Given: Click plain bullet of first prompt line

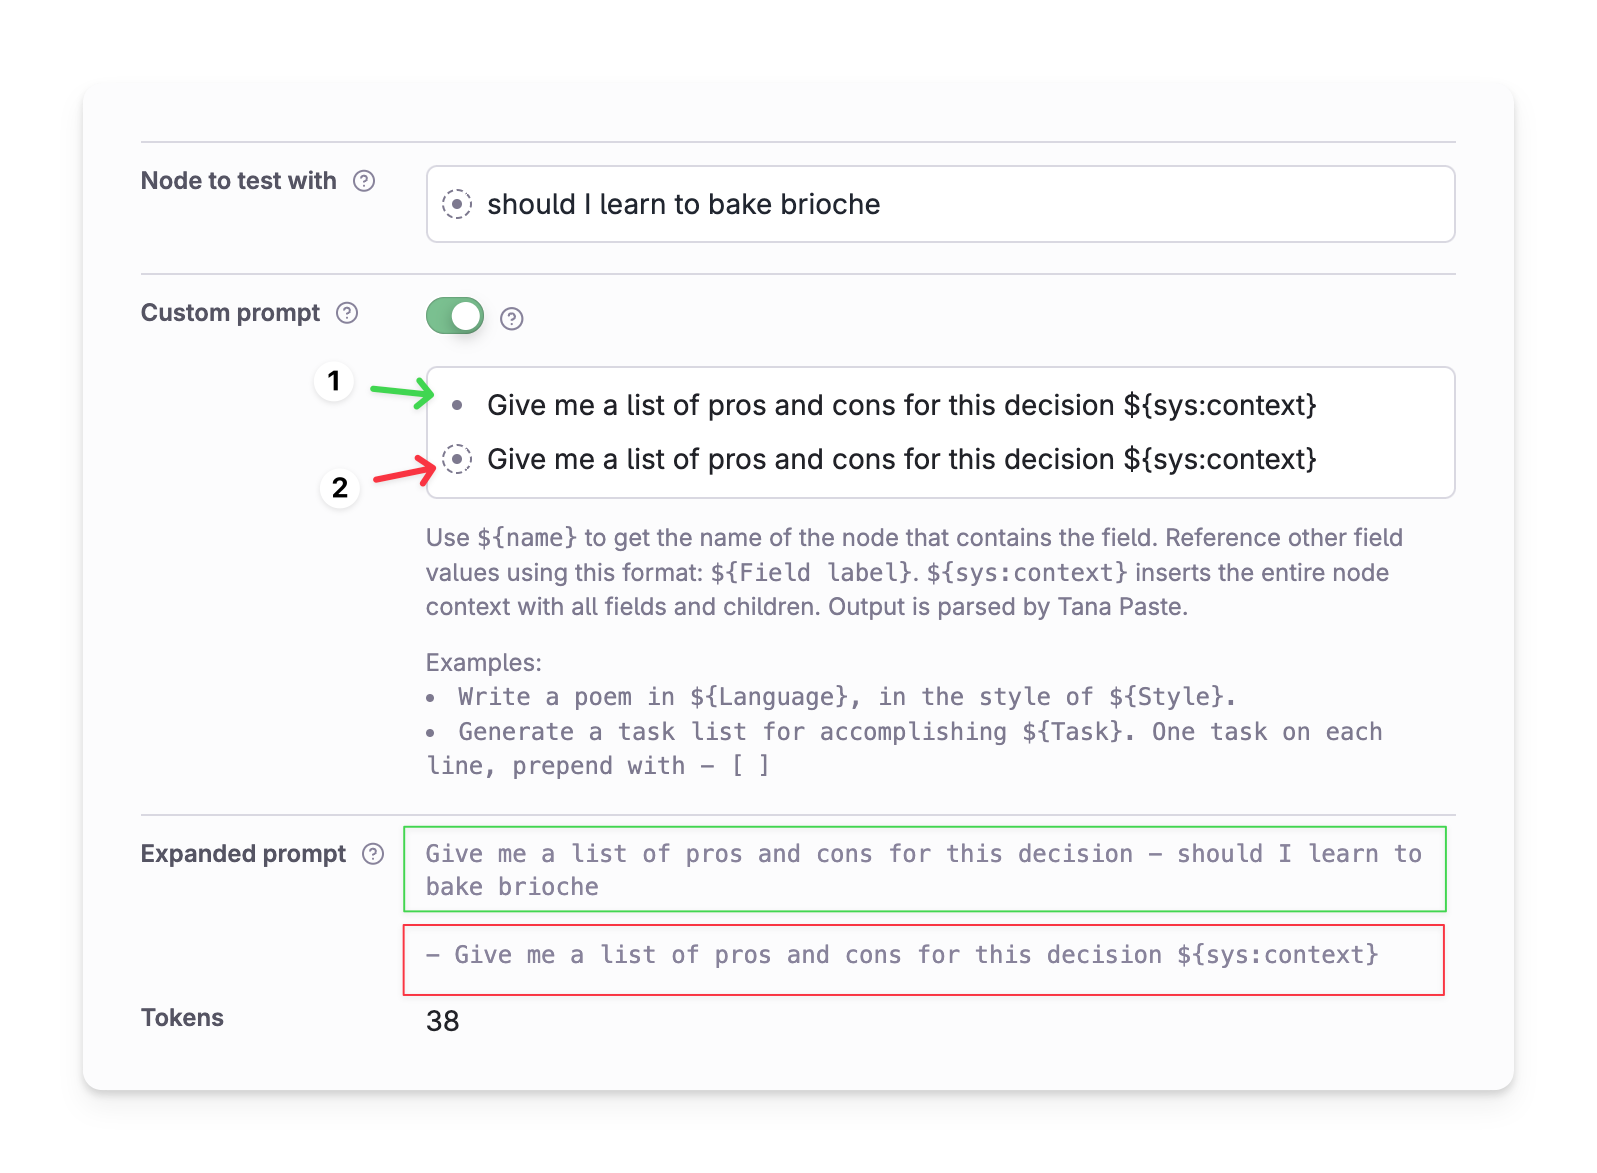Looking at the screenshot, I should [457, 405].
